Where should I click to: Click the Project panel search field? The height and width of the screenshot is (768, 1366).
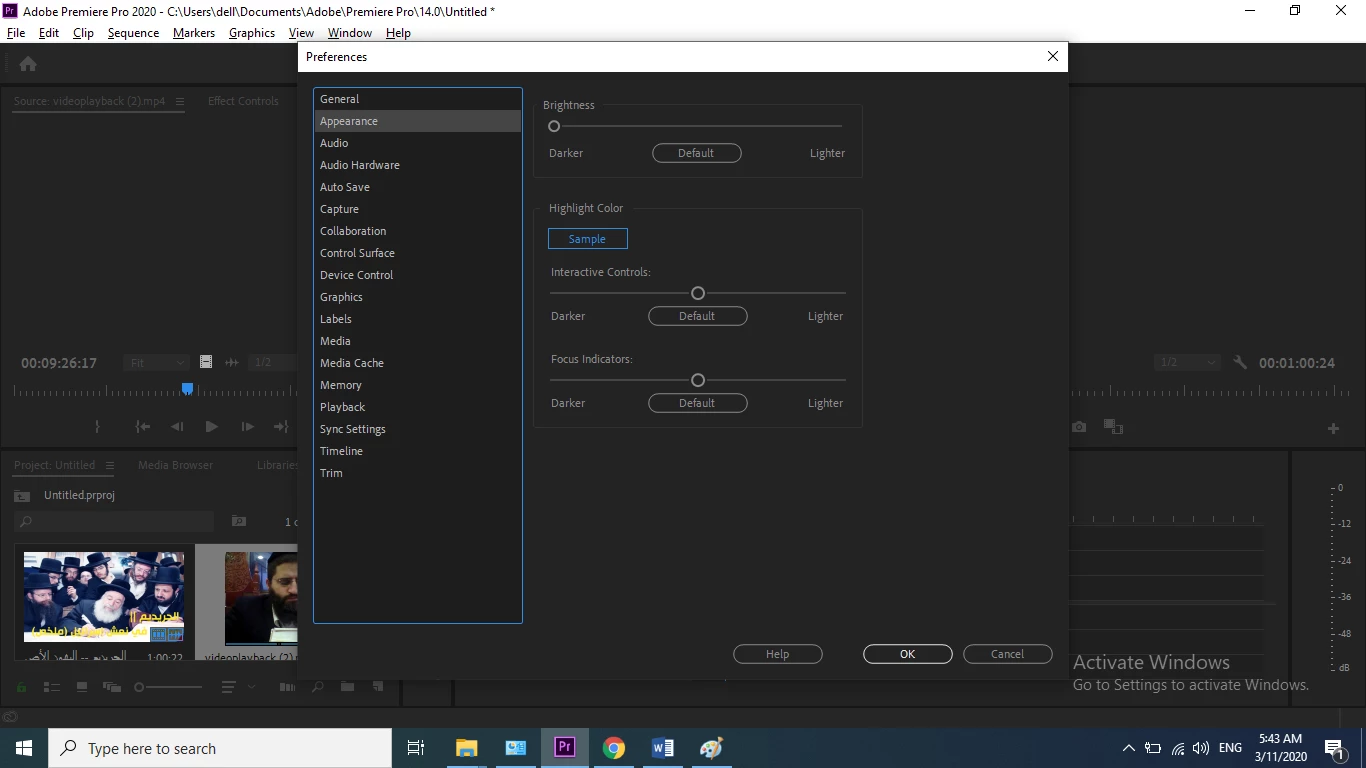pos(114,521)
